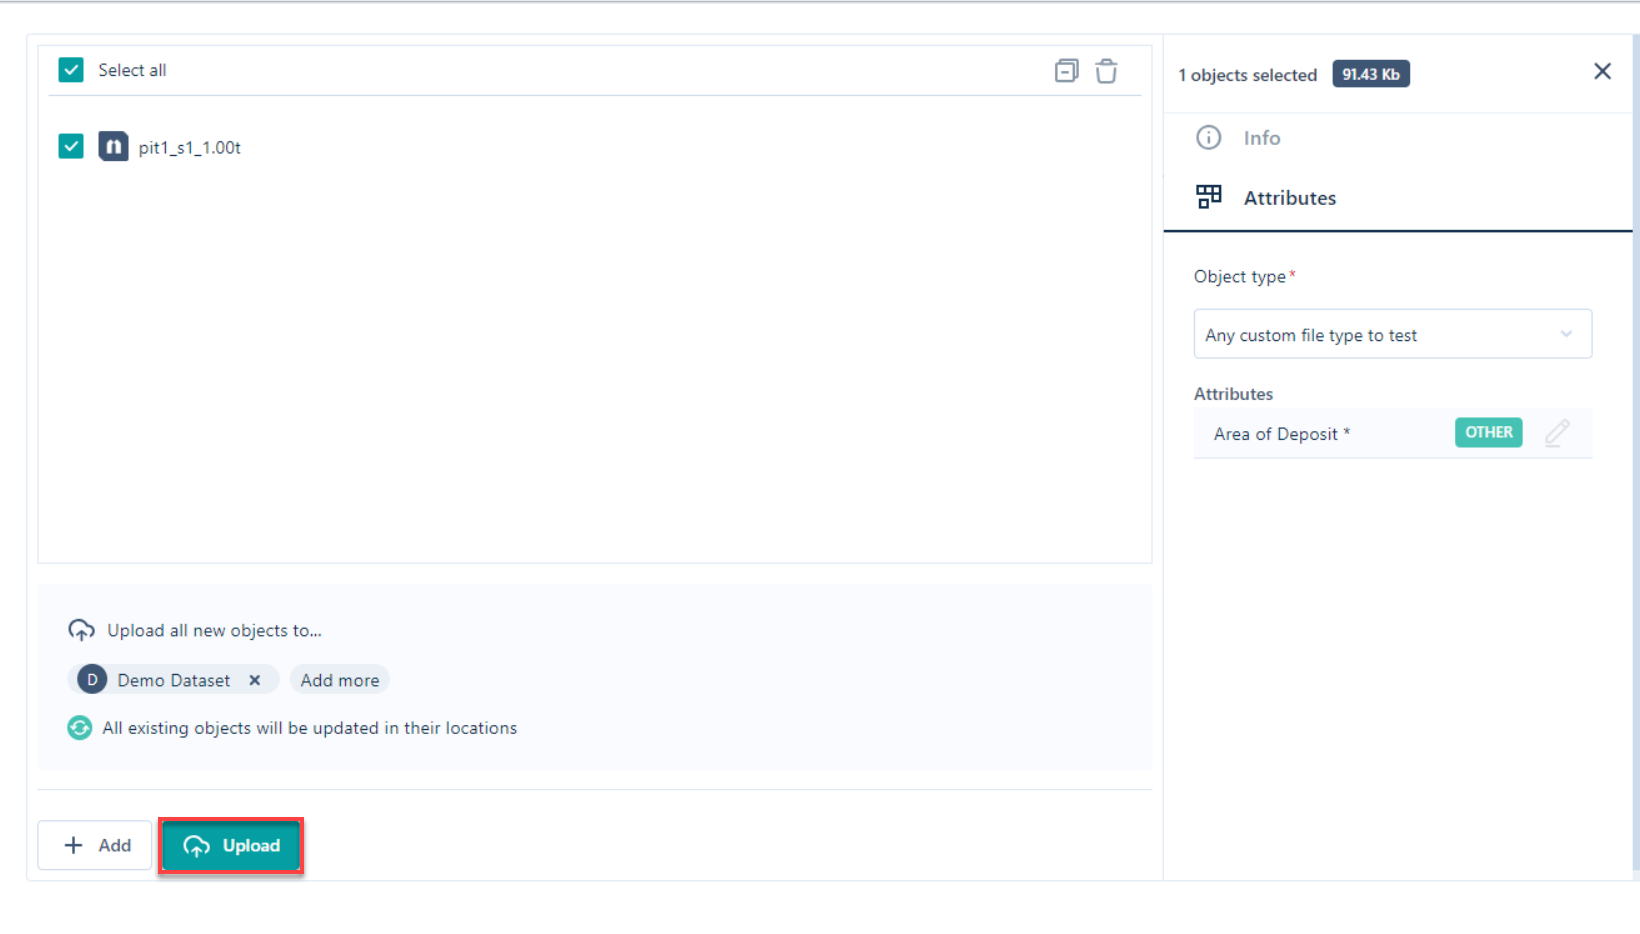Select the Attributes tab
This screenshot has width=1640, height=934.
[1289, 198]
